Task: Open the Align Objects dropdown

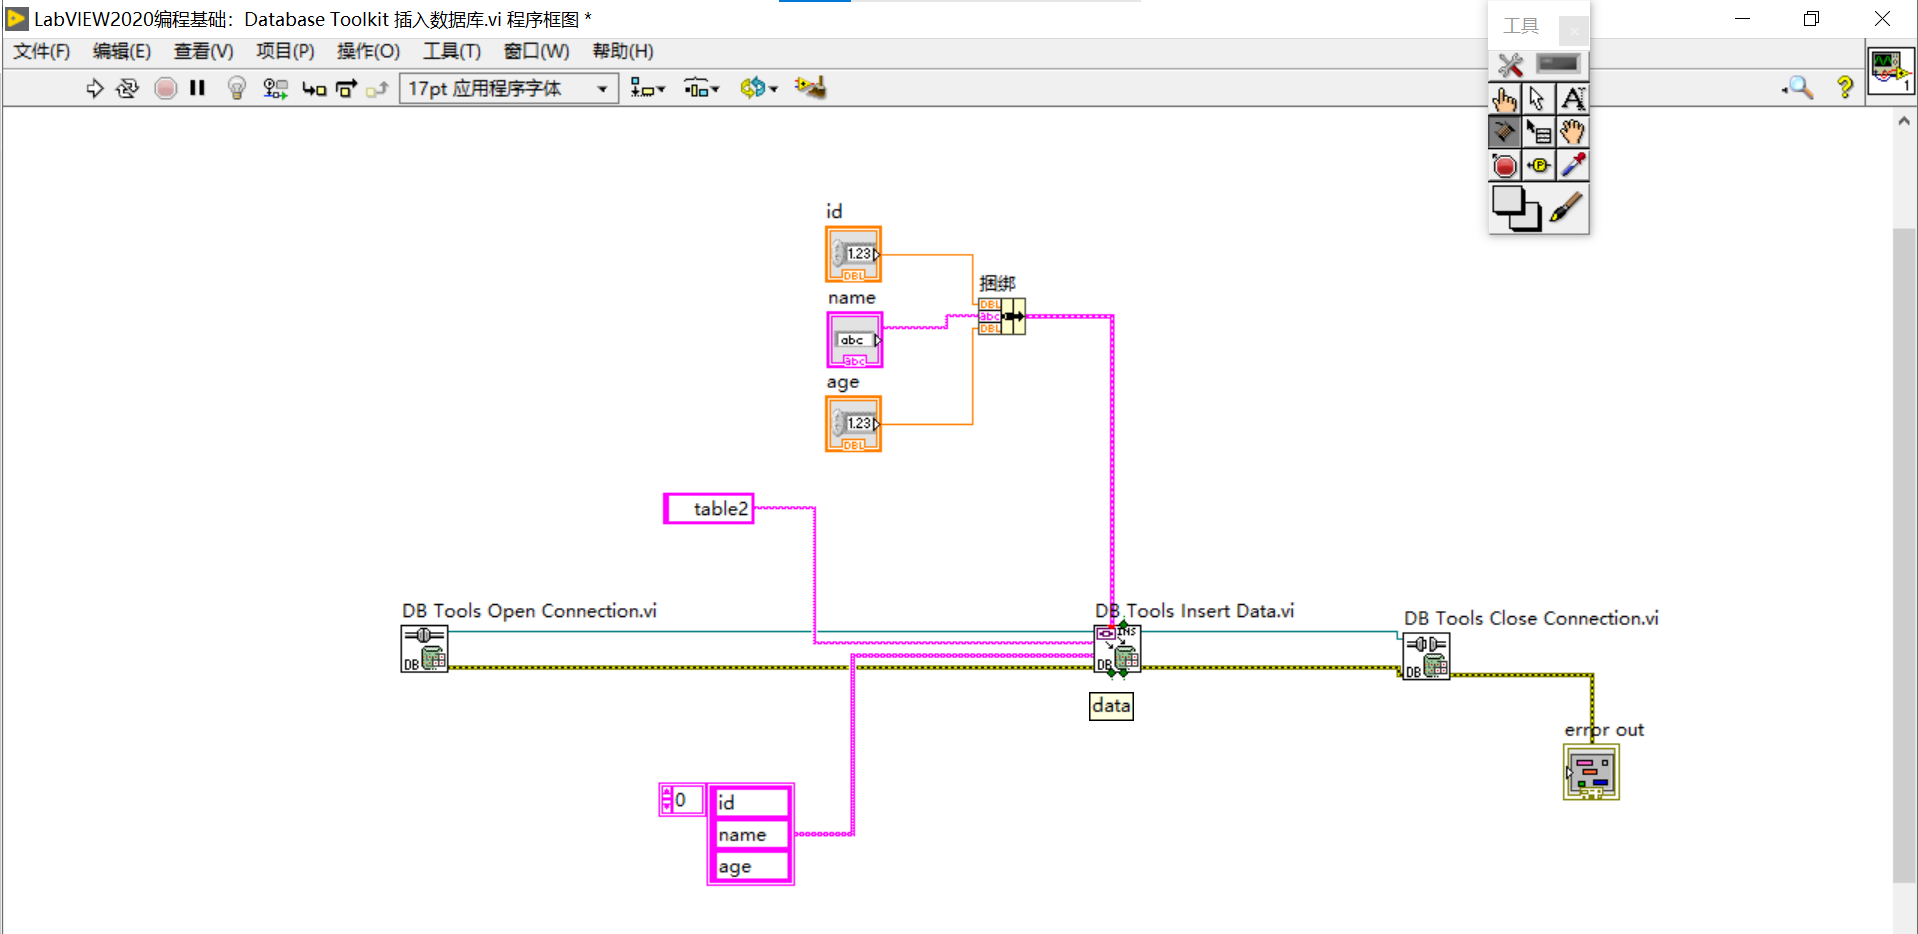Action: 648,88
